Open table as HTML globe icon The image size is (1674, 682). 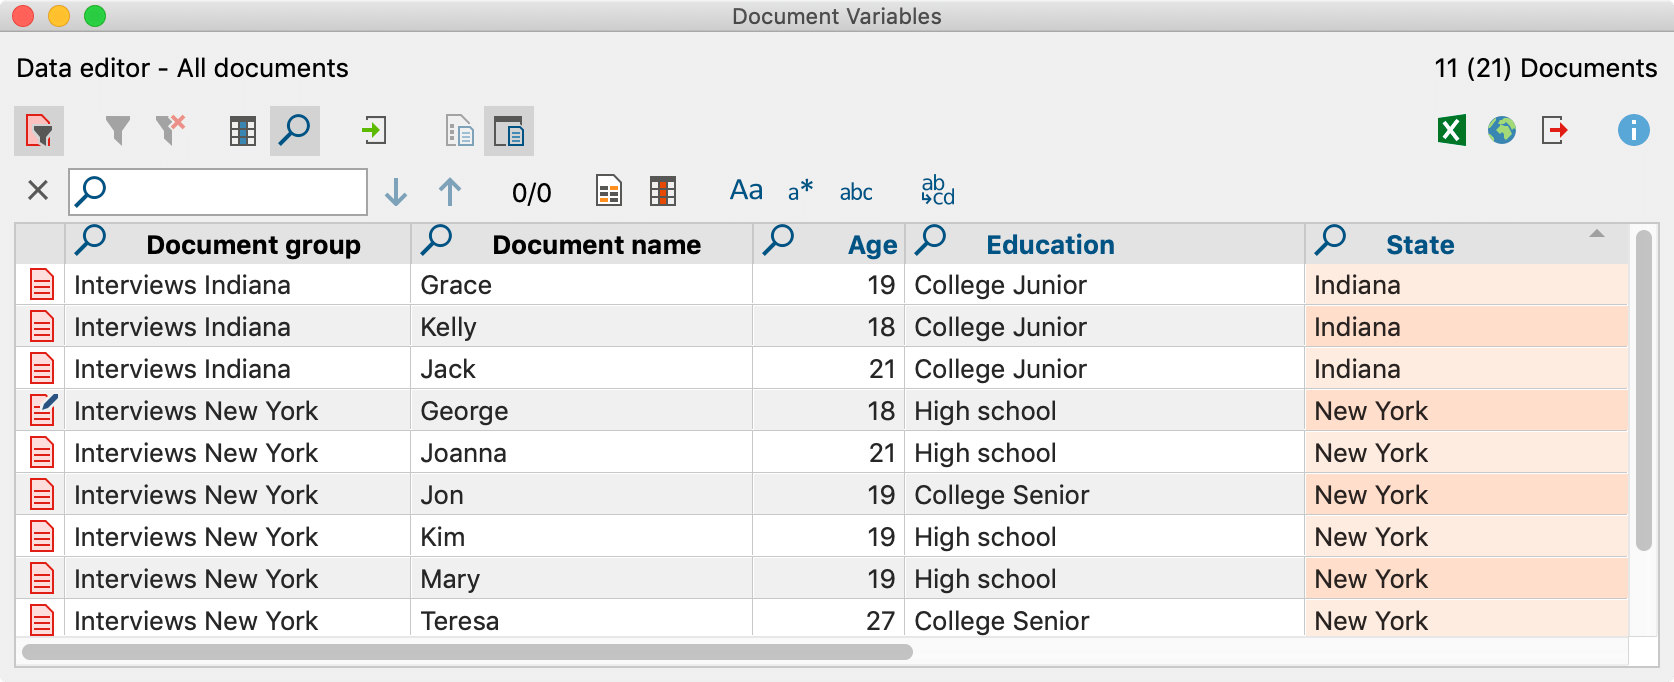pos(1502,130)
